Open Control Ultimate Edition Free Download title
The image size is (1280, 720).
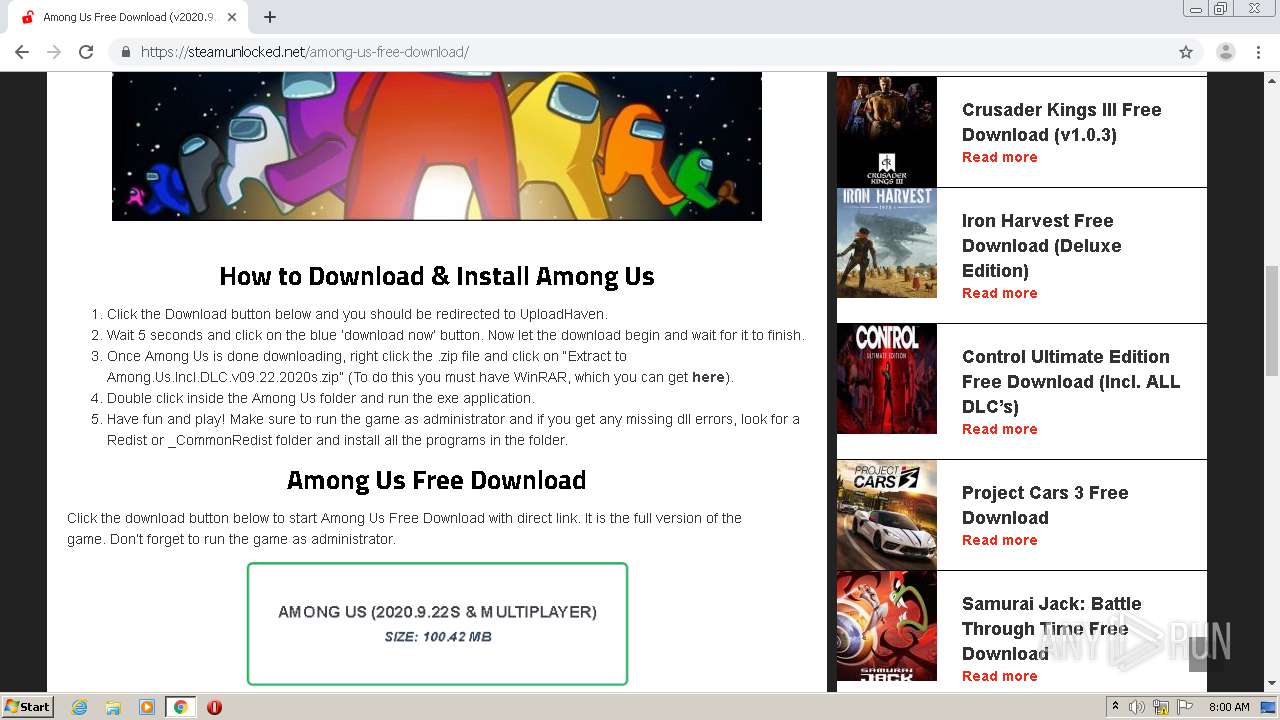pos(1071,381)
